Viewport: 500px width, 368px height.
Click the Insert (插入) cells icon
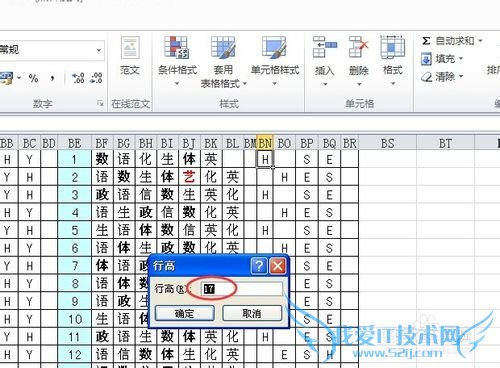pyautogui.click(x=324, y=47)
